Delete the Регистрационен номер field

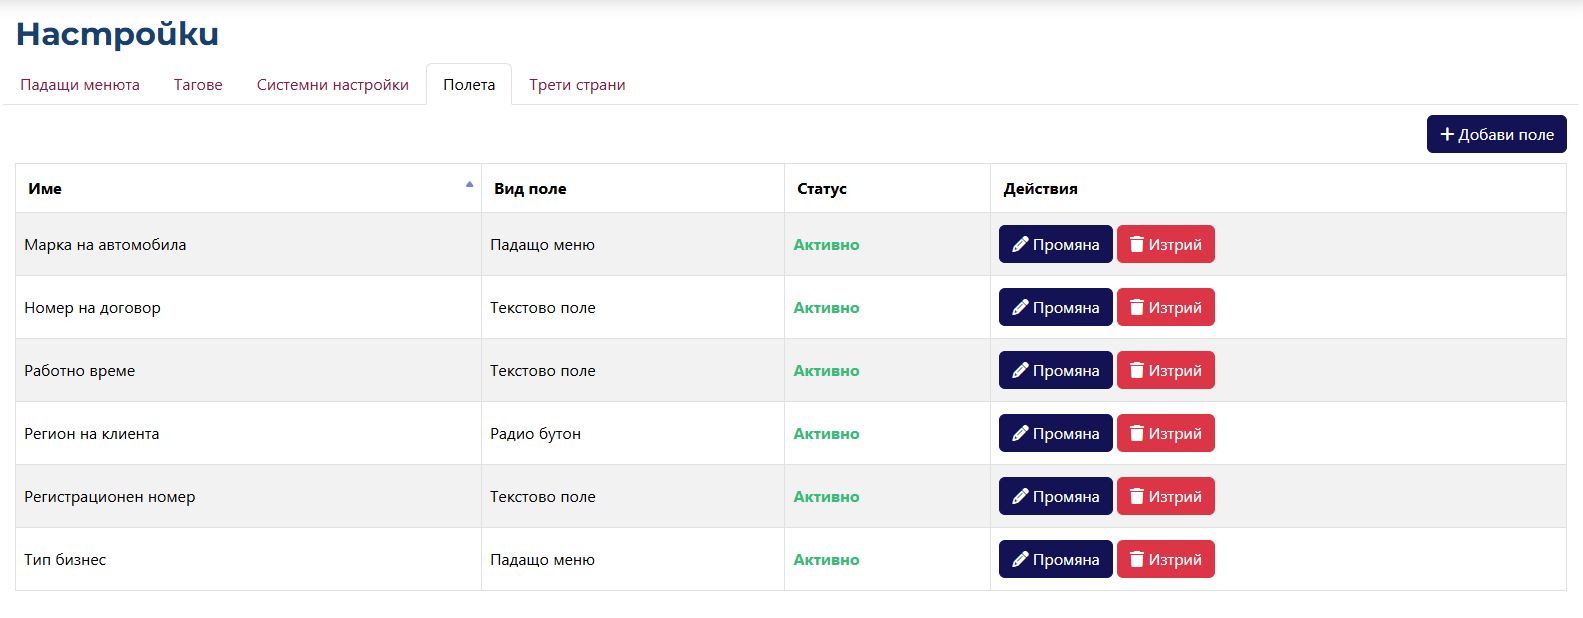coord(1165,496)
